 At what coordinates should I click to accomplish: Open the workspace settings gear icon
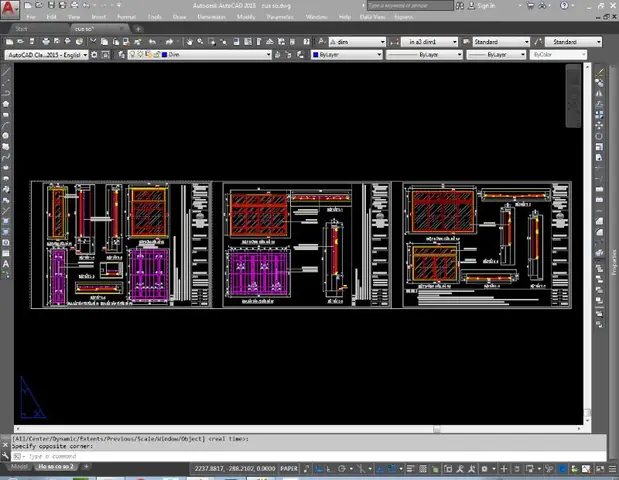coord(94,55)
